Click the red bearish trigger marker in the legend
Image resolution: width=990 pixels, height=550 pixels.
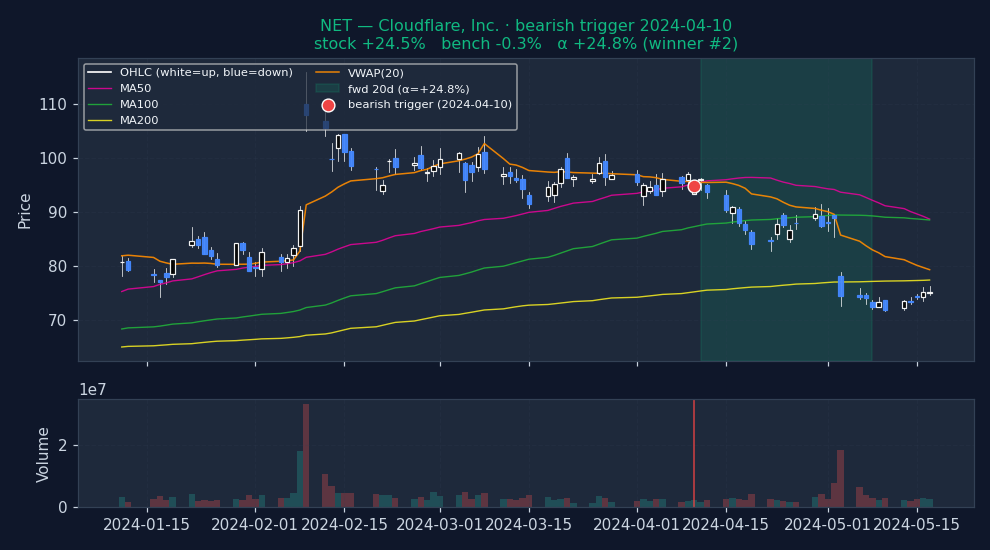(328, 105)
